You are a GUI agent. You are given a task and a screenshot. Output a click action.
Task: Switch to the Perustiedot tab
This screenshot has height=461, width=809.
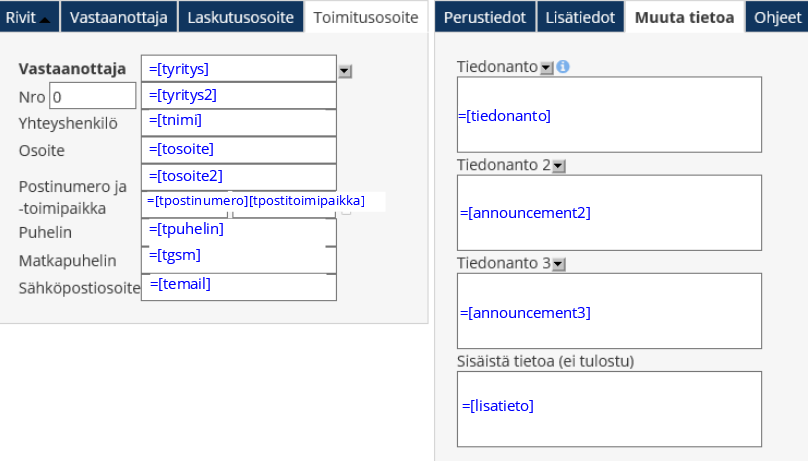click(x=485, y=17)
